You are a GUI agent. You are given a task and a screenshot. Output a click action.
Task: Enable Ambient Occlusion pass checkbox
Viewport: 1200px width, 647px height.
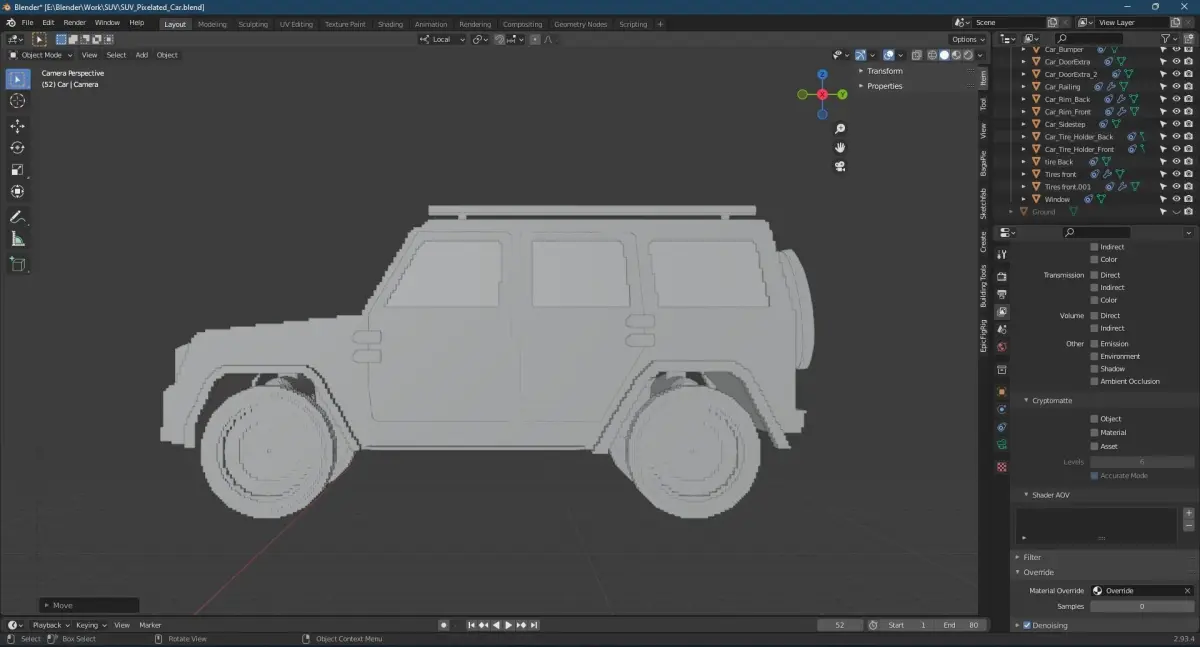tap(1094, 381)
